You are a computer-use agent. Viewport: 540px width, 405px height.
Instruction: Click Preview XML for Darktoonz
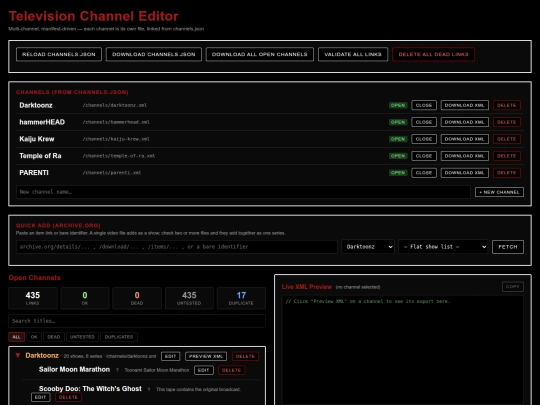pyautogui.click(x=206, y=356)
